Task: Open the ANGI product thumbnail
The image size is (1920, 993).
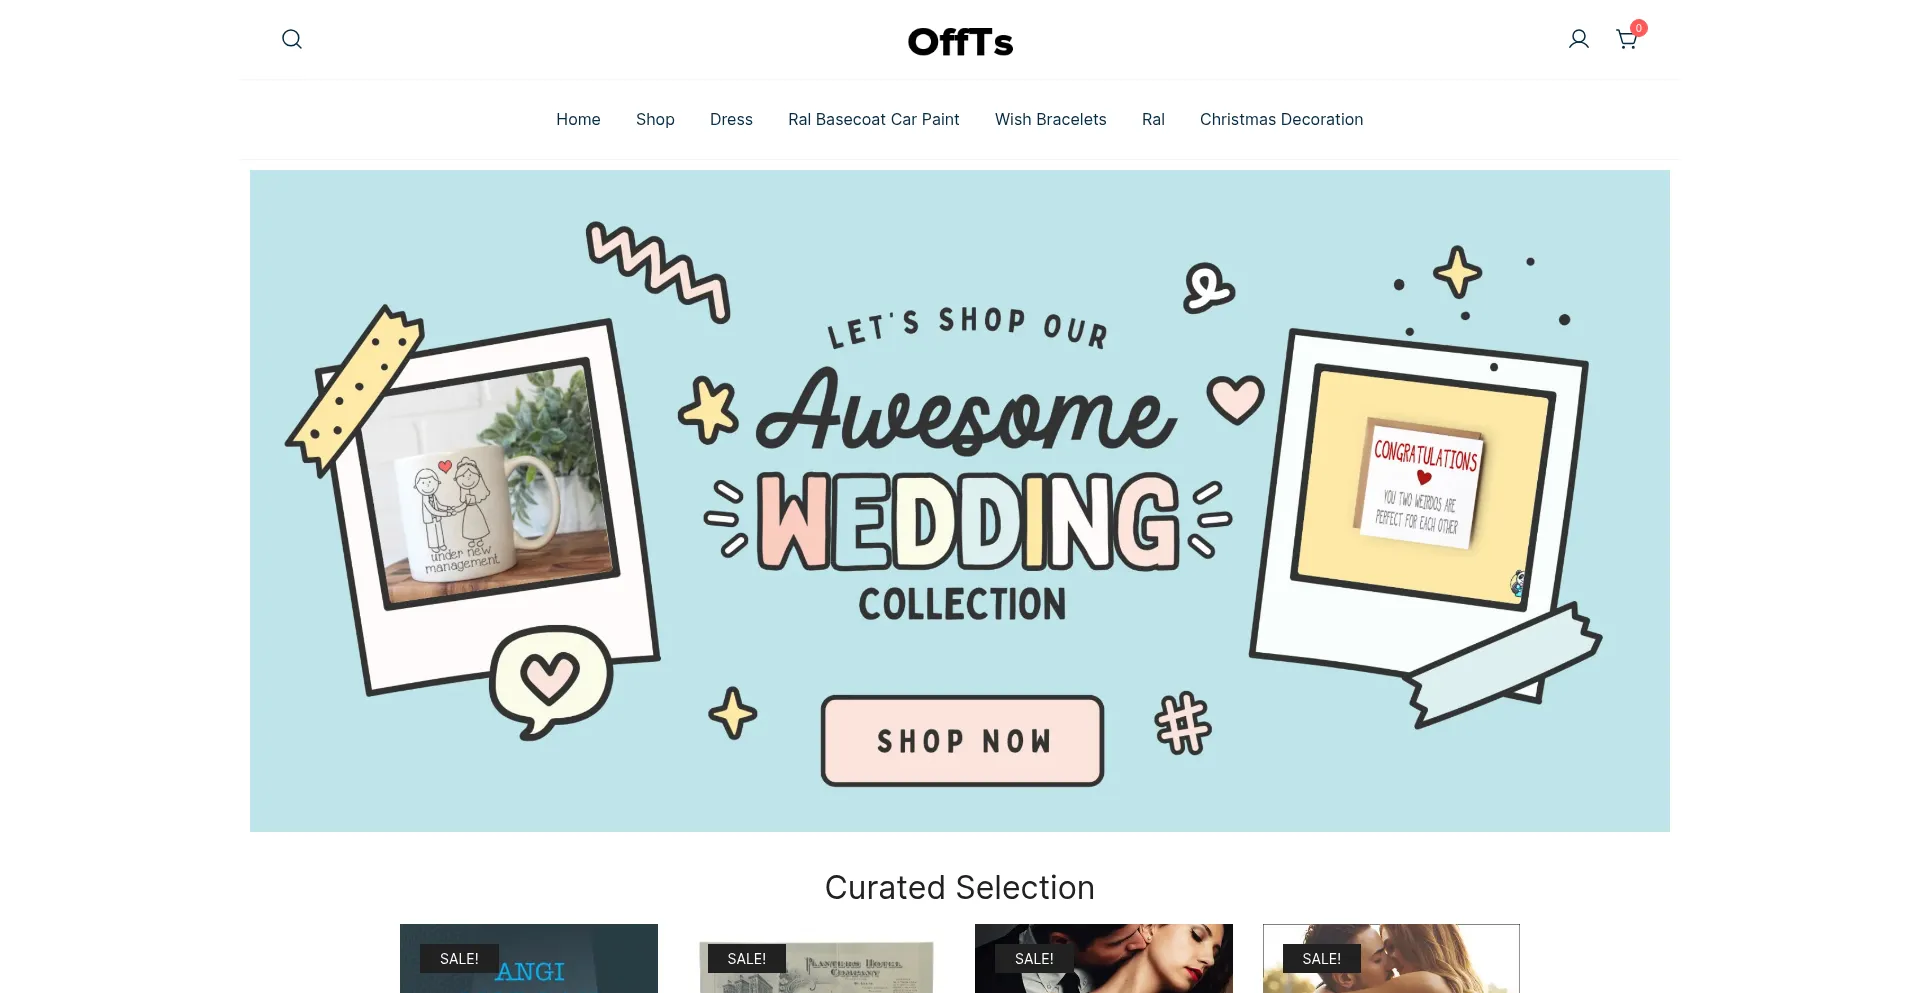Action: [529, 958]
